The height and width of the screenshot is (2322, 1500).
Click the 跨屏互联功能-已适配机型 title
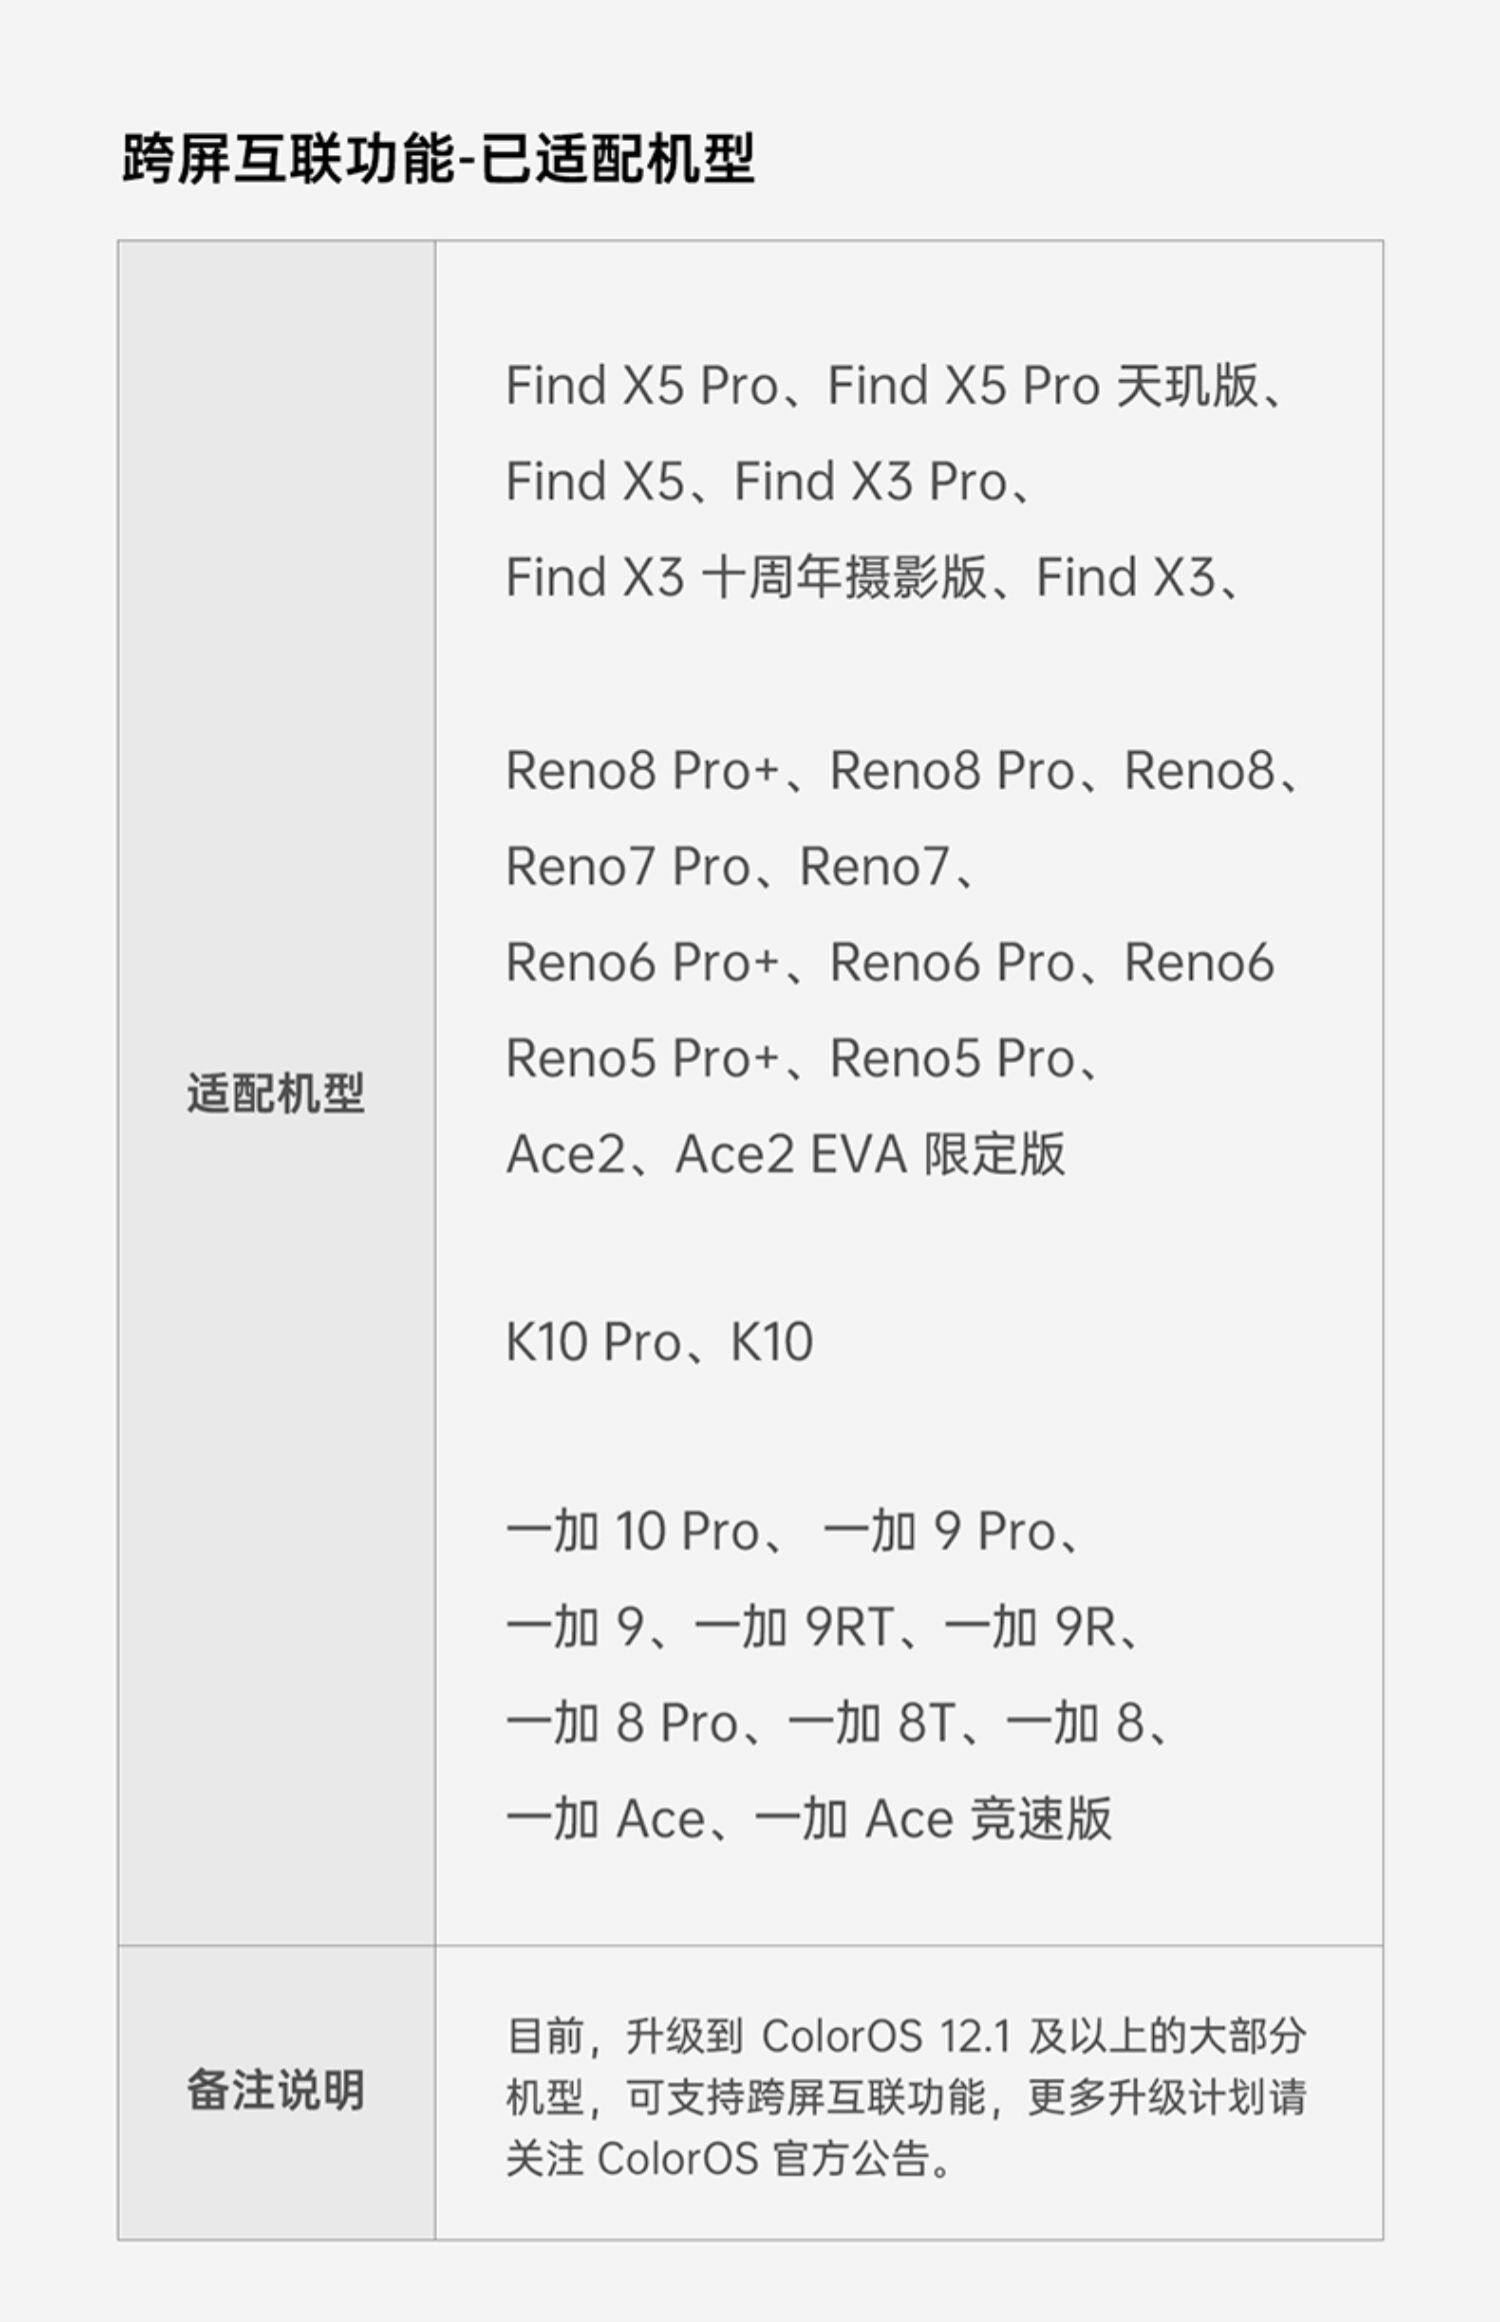pyautogui.click(x=437, y=160)
